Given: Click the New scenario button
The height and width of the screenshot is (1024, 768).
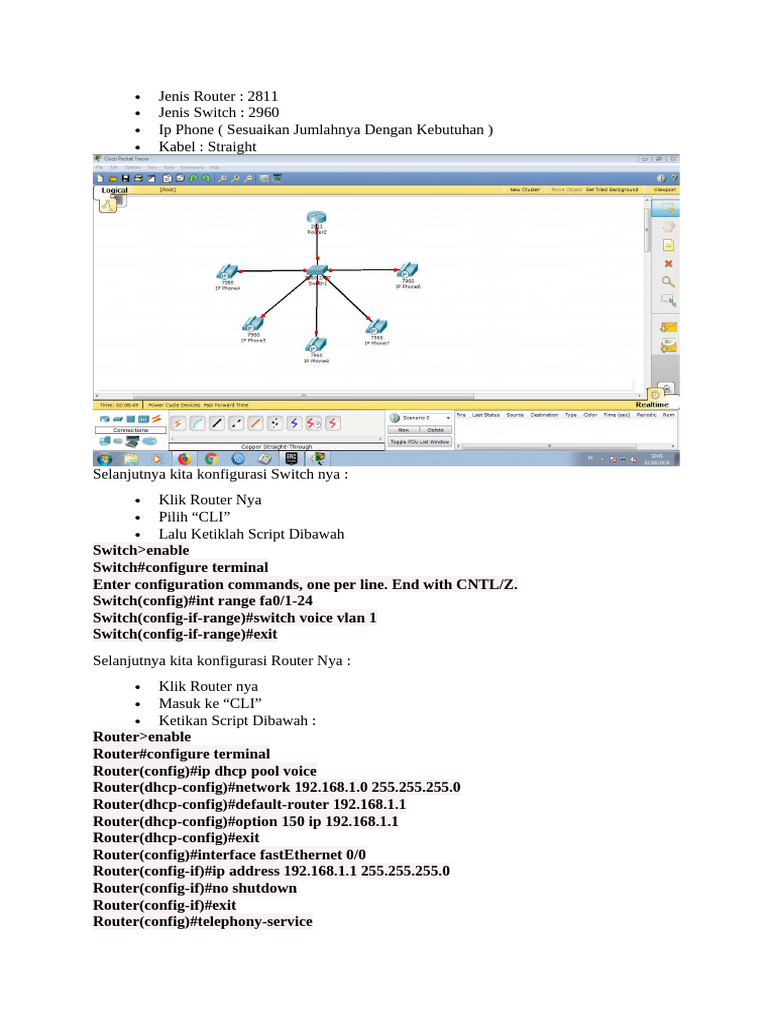Looking at the screenshot, I should coord(404,430).
